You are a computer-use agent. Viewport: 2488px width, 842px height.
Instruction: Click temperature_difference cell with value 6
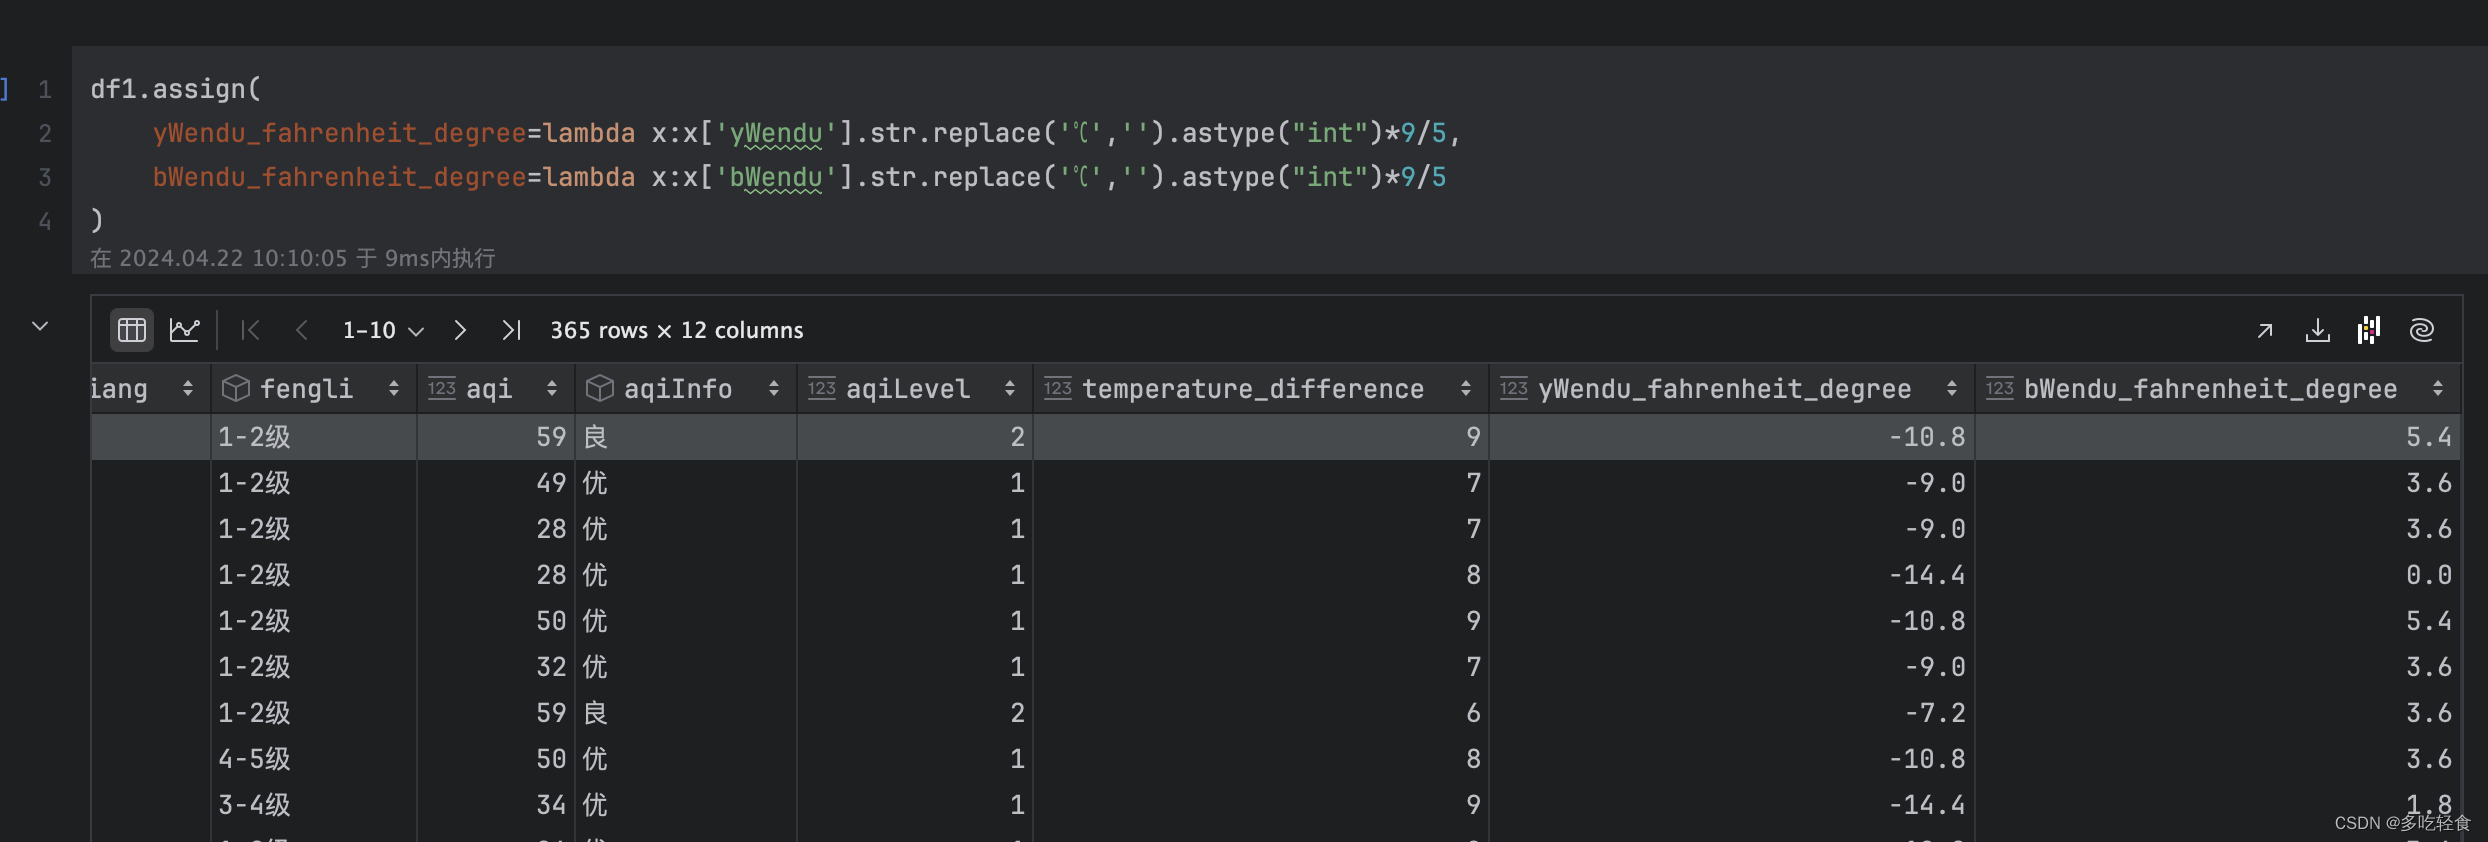1261,713
